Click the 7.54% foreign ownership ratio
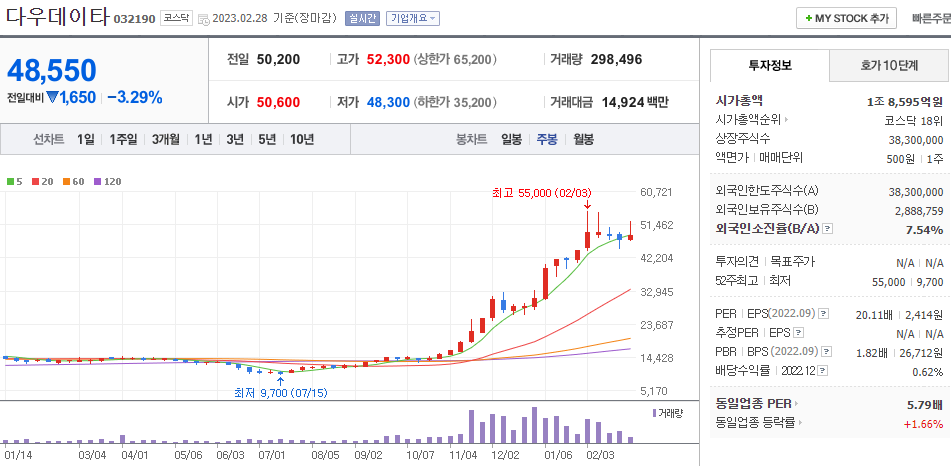This screenshot has height=466, width=951. point(925,229)
